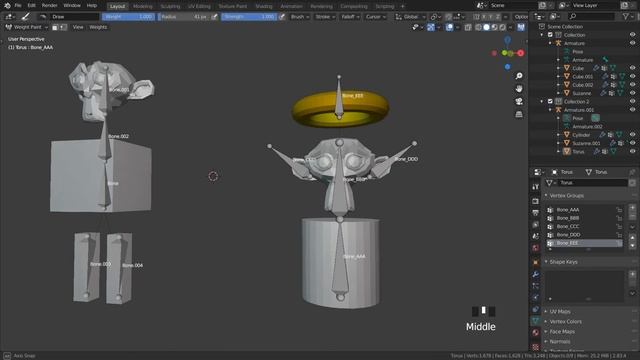Open the Weight Paint mode dropdown
Viewport: 640px width, 360px height.
(x=27, y=27)
